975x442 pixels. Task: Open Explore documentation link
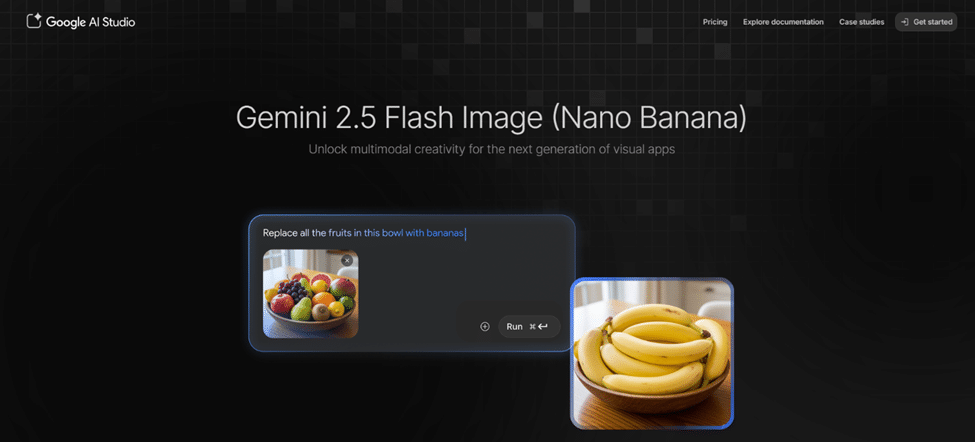click(783, 22)
